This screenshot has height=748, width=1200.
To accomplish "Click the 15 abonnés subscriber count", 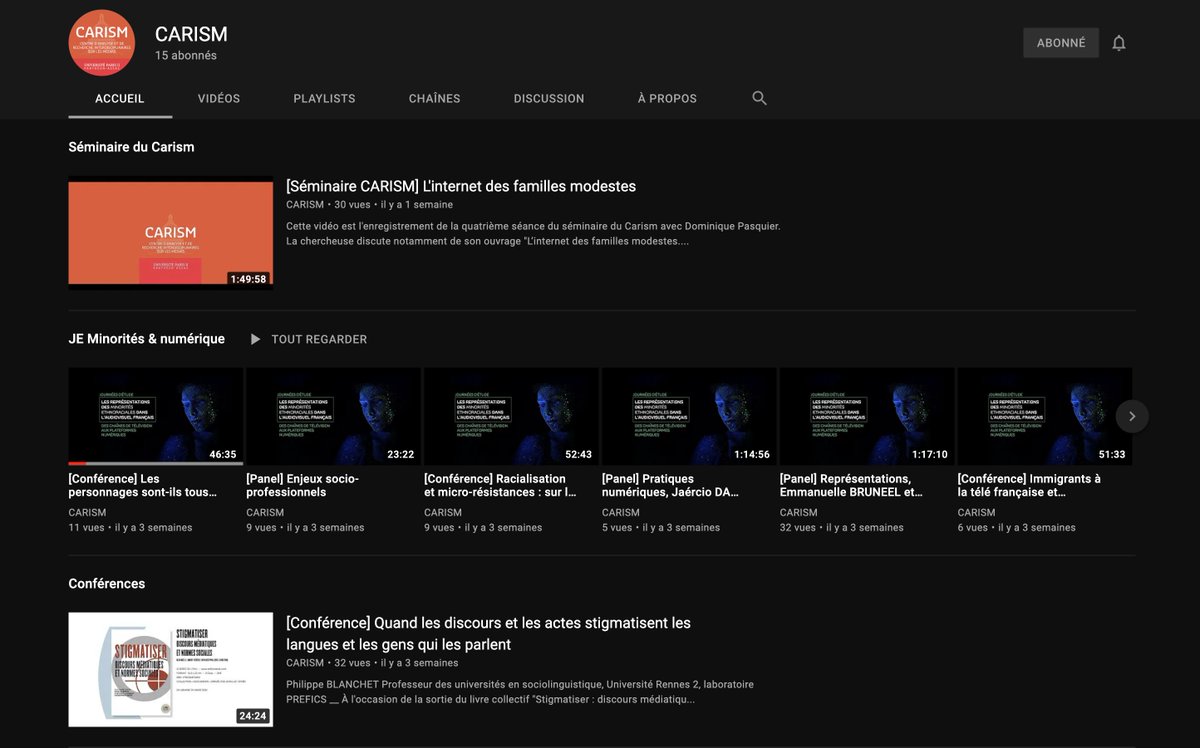I will coord(186,56).
